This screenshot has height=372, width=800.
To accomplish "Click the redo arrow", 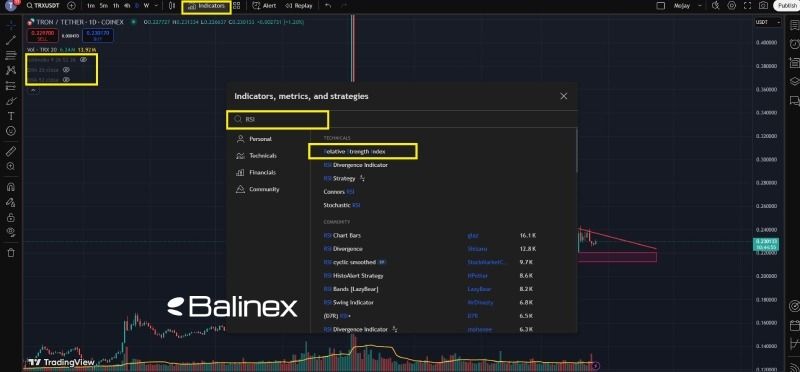I will coord(343,6).
